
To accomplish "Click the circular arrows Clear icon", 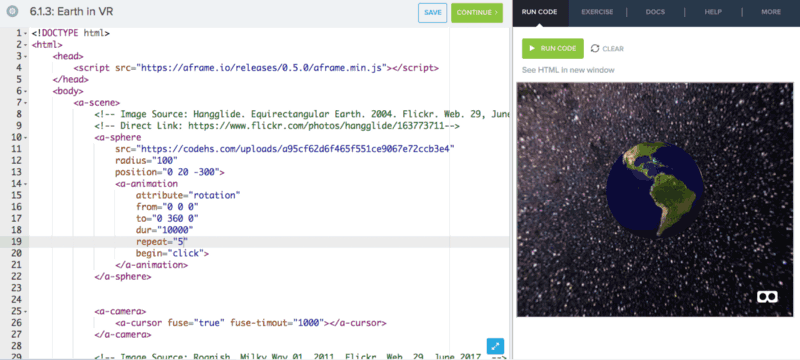I will click(x=595, y=48).
